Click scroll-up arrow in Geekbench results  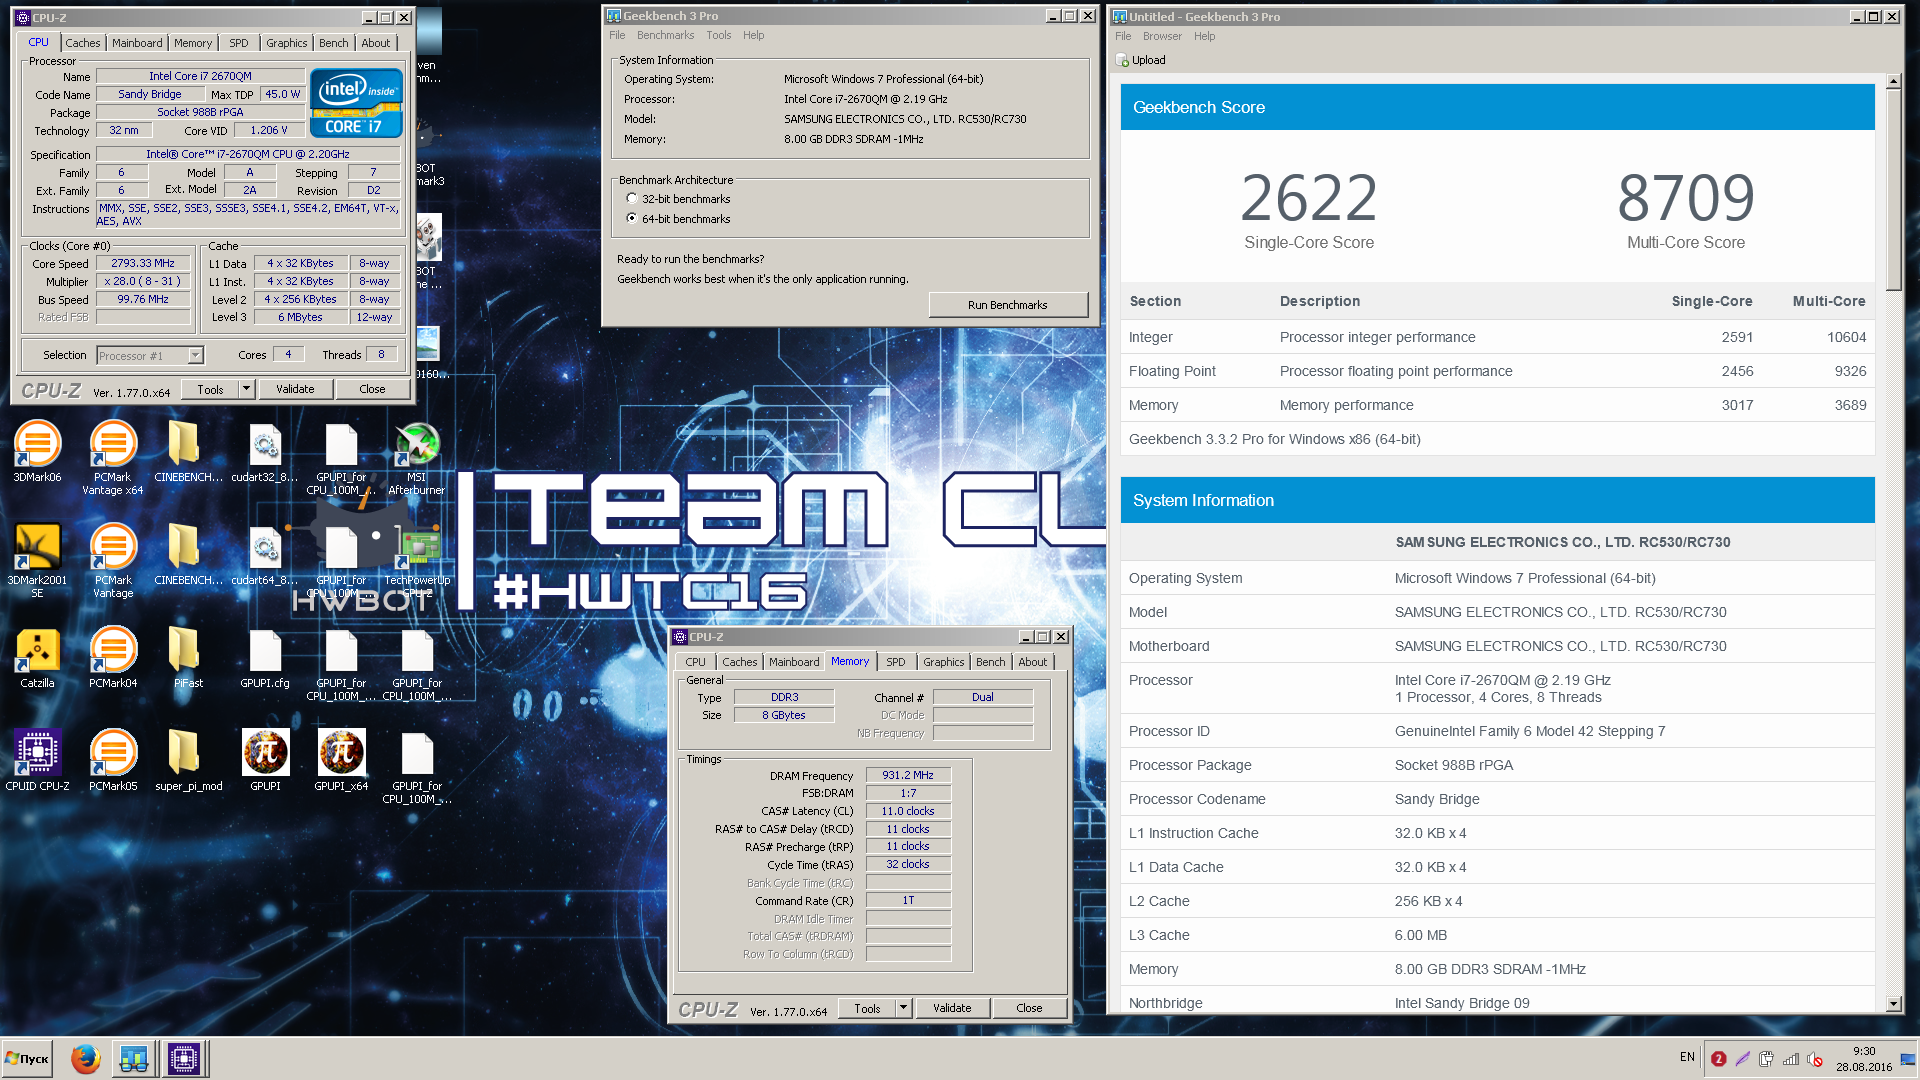(1893, 81)
